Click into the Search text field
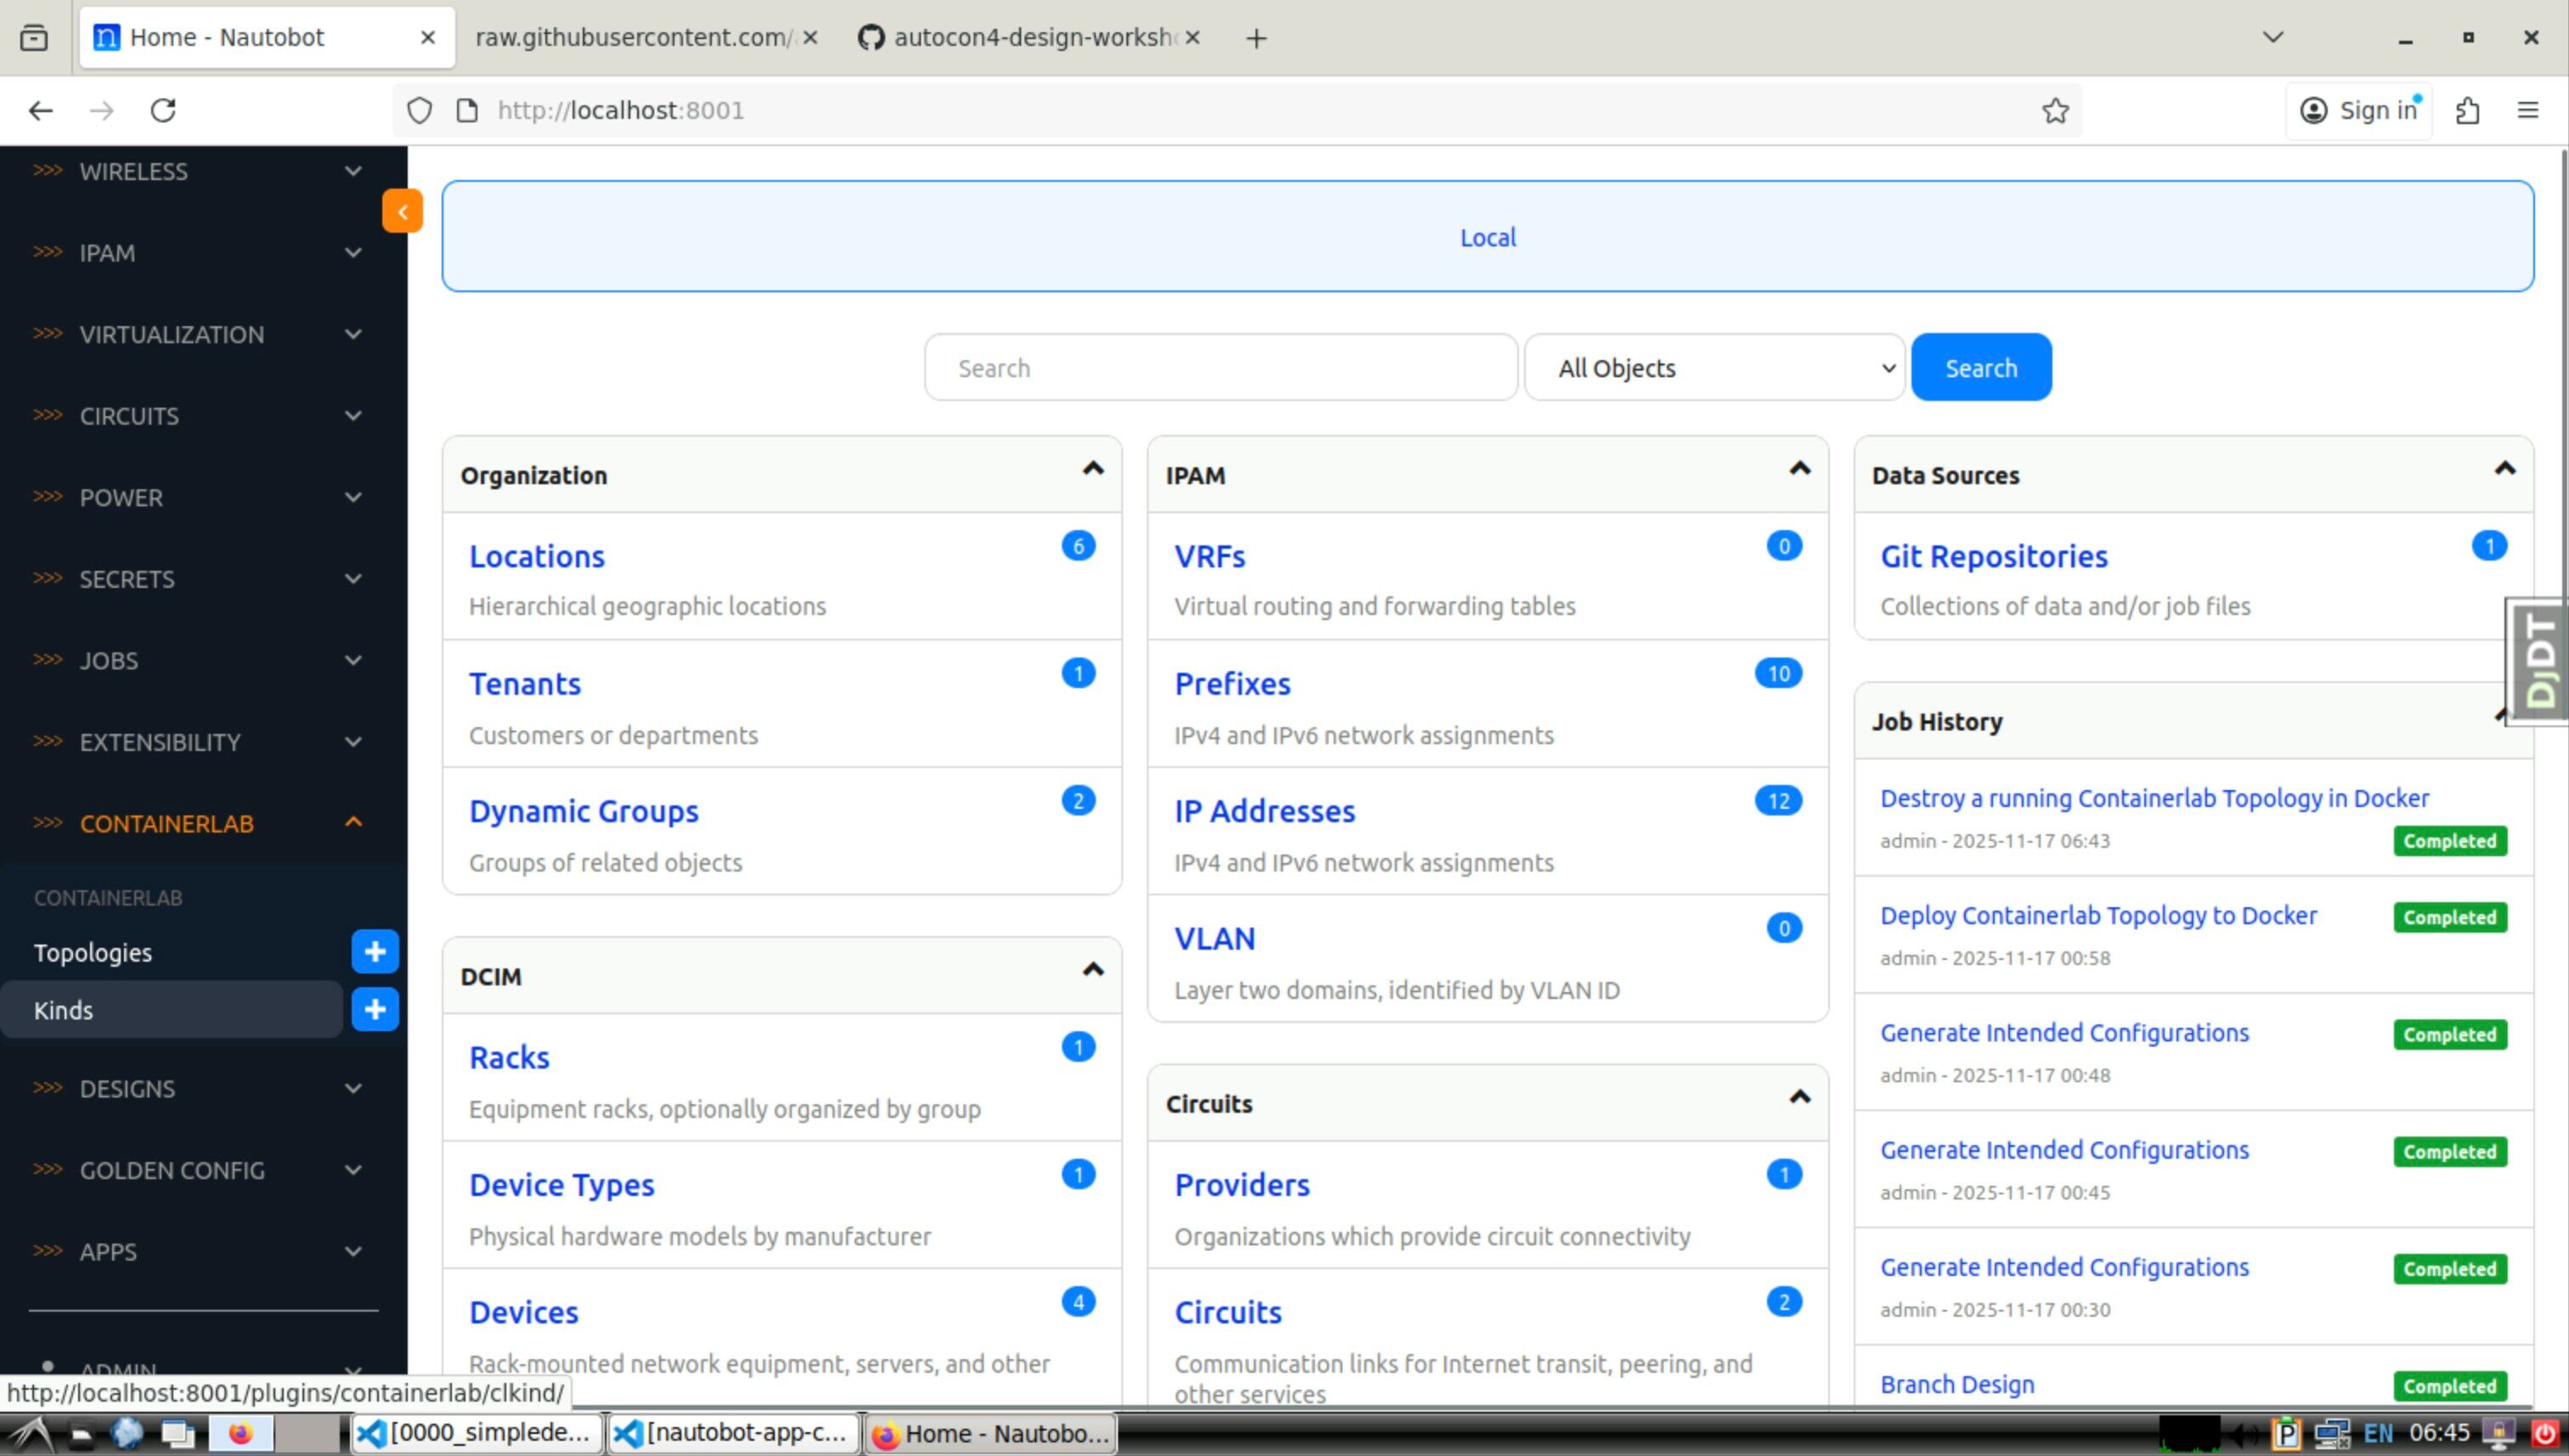The width and height of the screenshot is (2569, 1456). click(x=1220, y=368)
